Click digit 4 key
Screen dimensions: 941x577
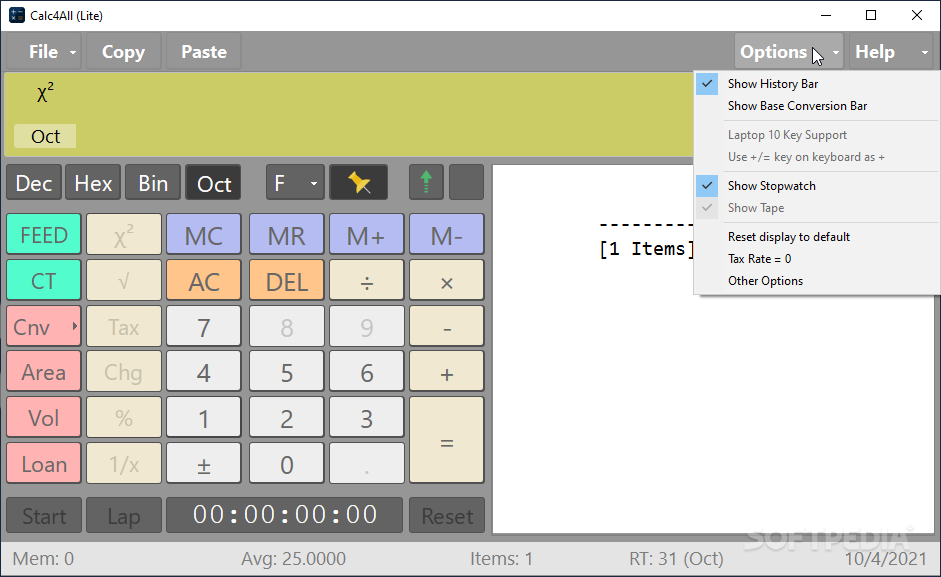coord(204,372)
